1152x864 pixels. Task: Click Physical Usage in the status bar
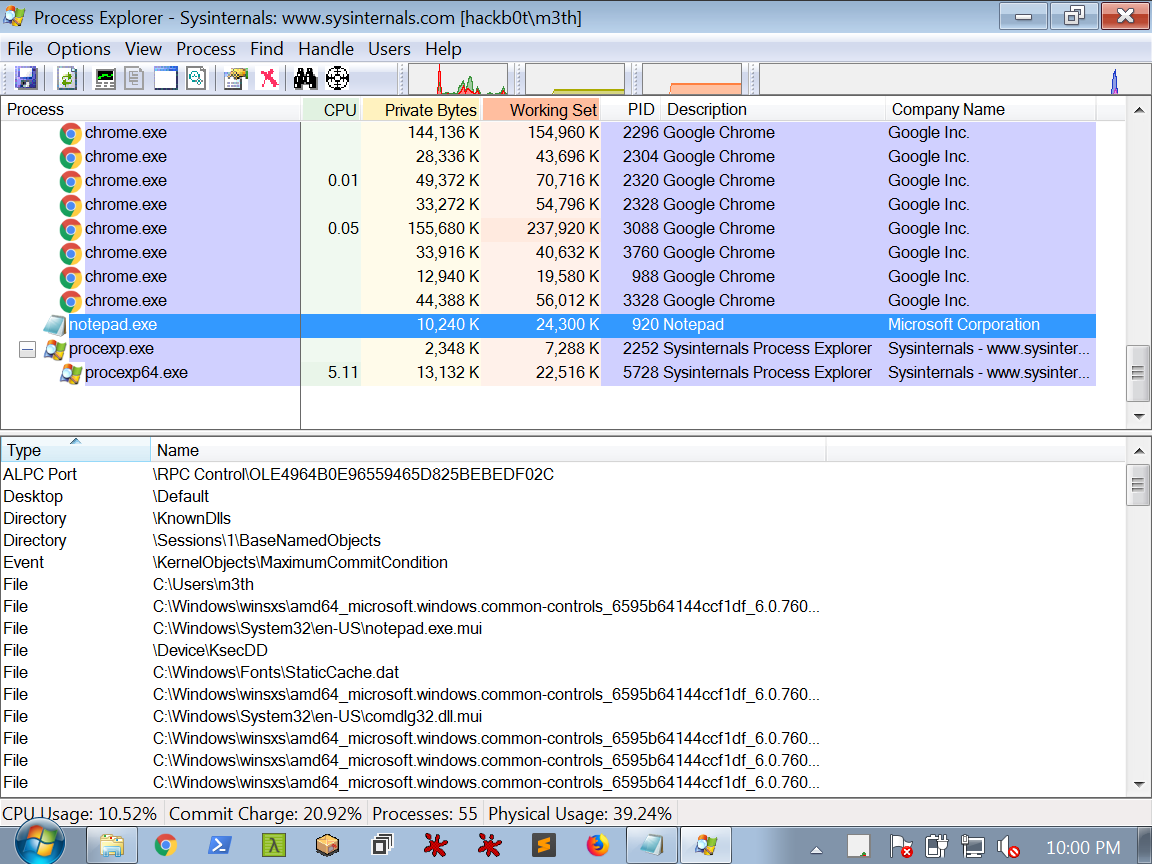(580, 814)
